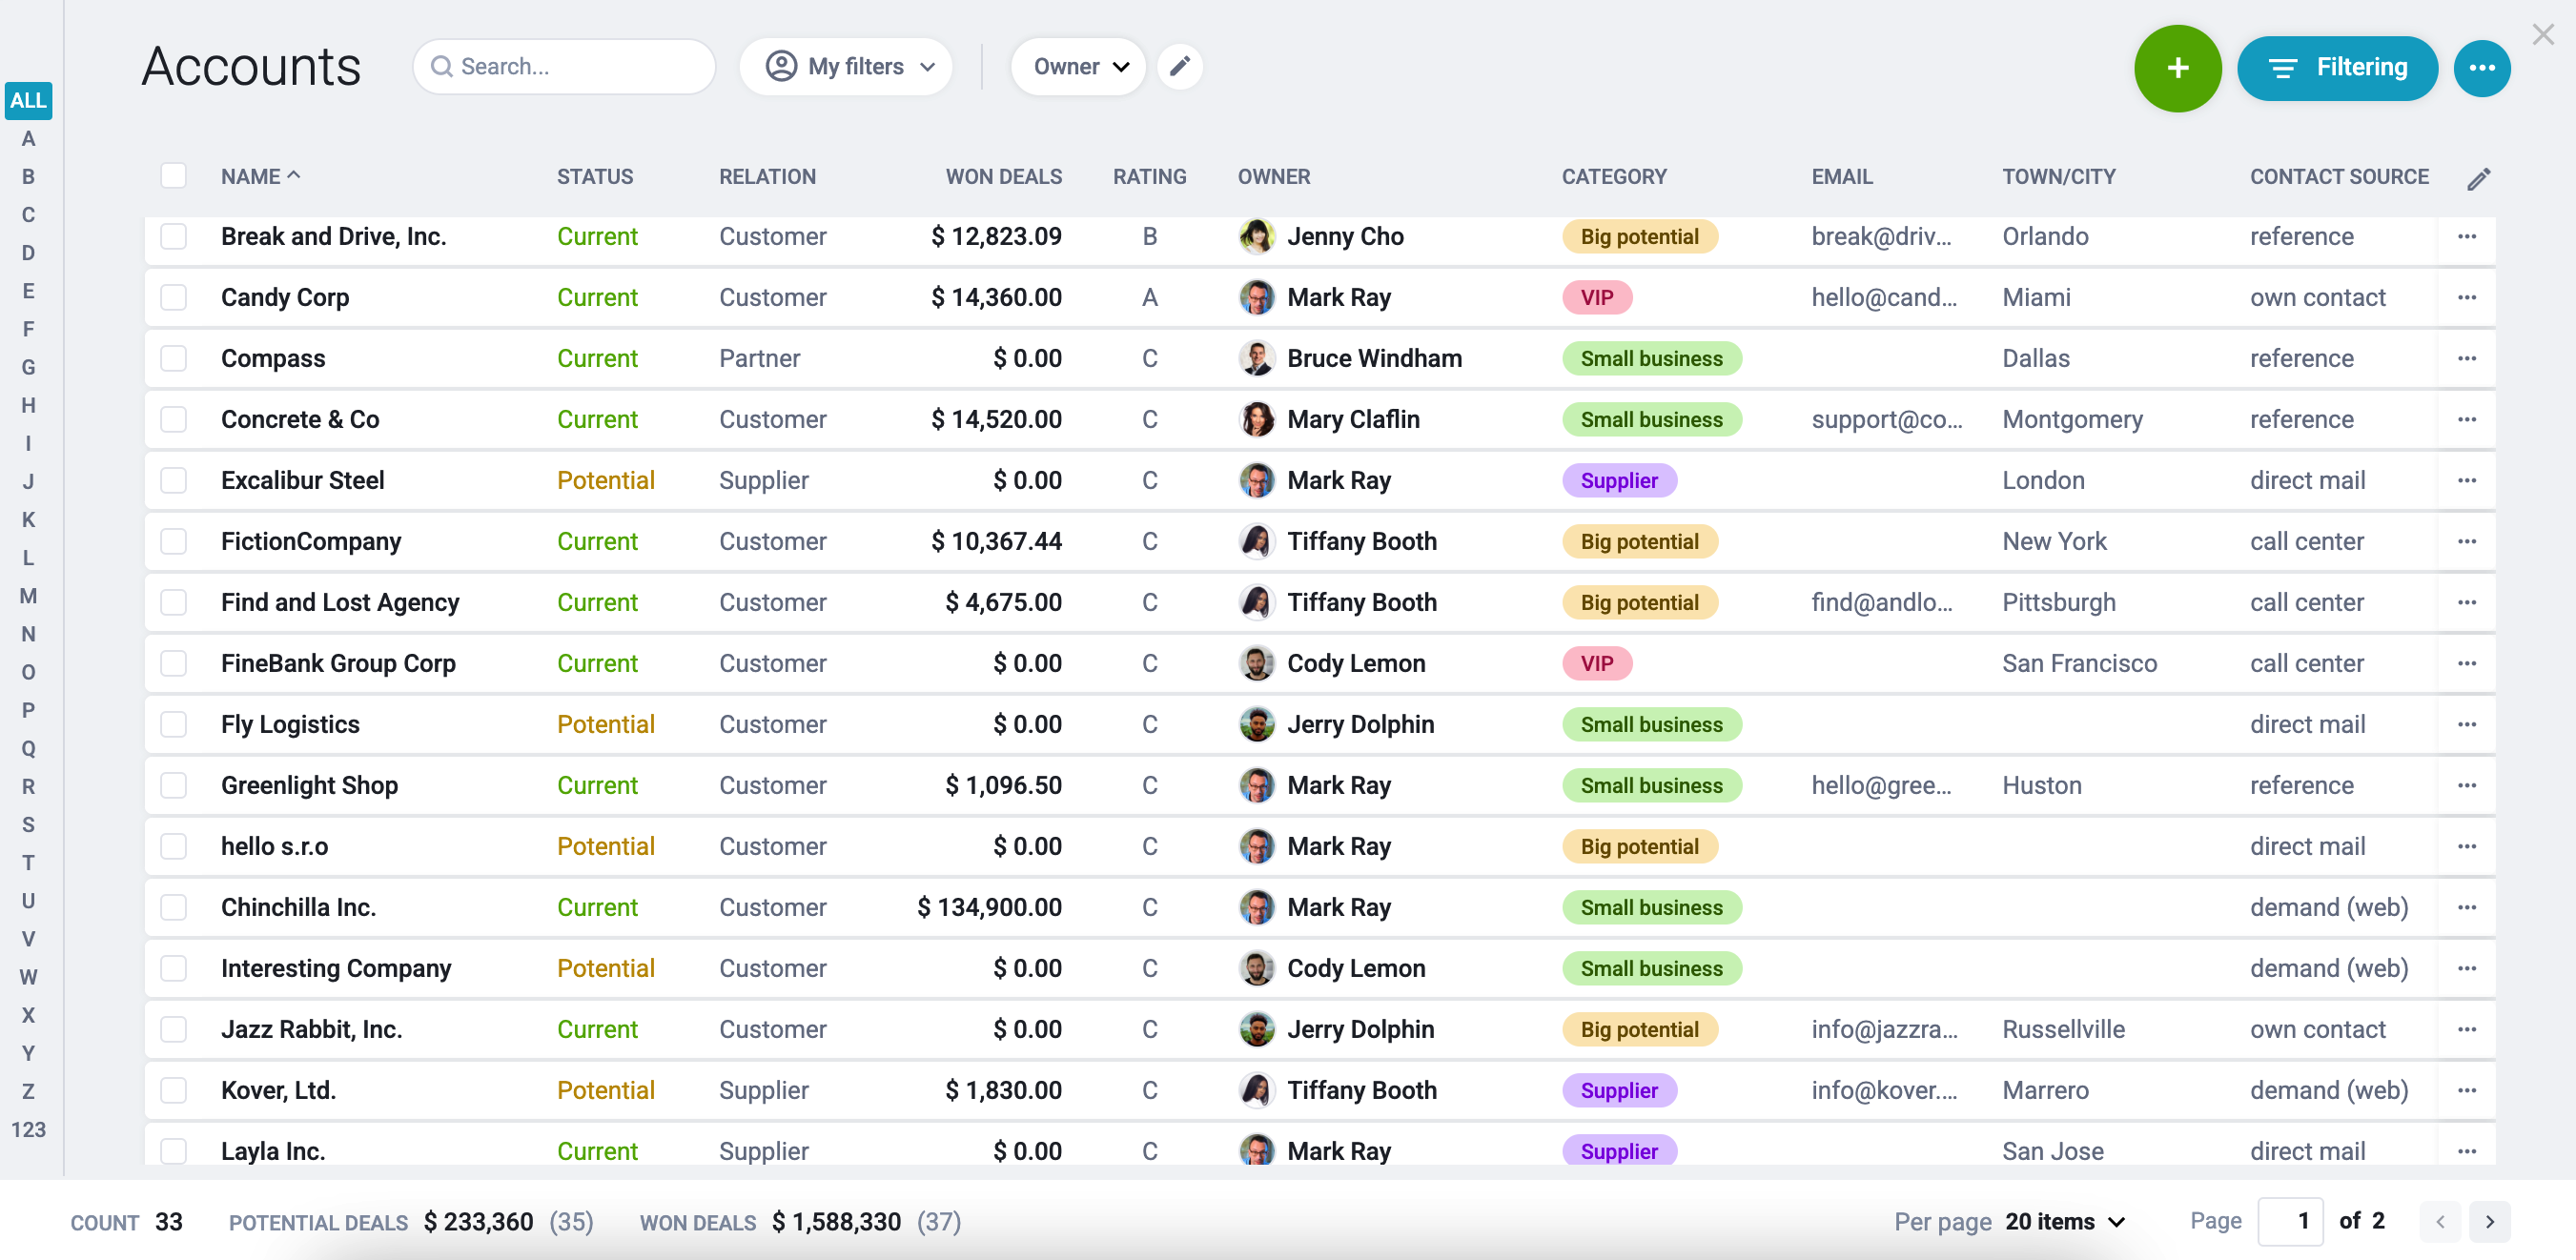Viewport: 2576px width, 1260px height.
Task: Go to the next page arrow
Action: coord(2489,1221)
